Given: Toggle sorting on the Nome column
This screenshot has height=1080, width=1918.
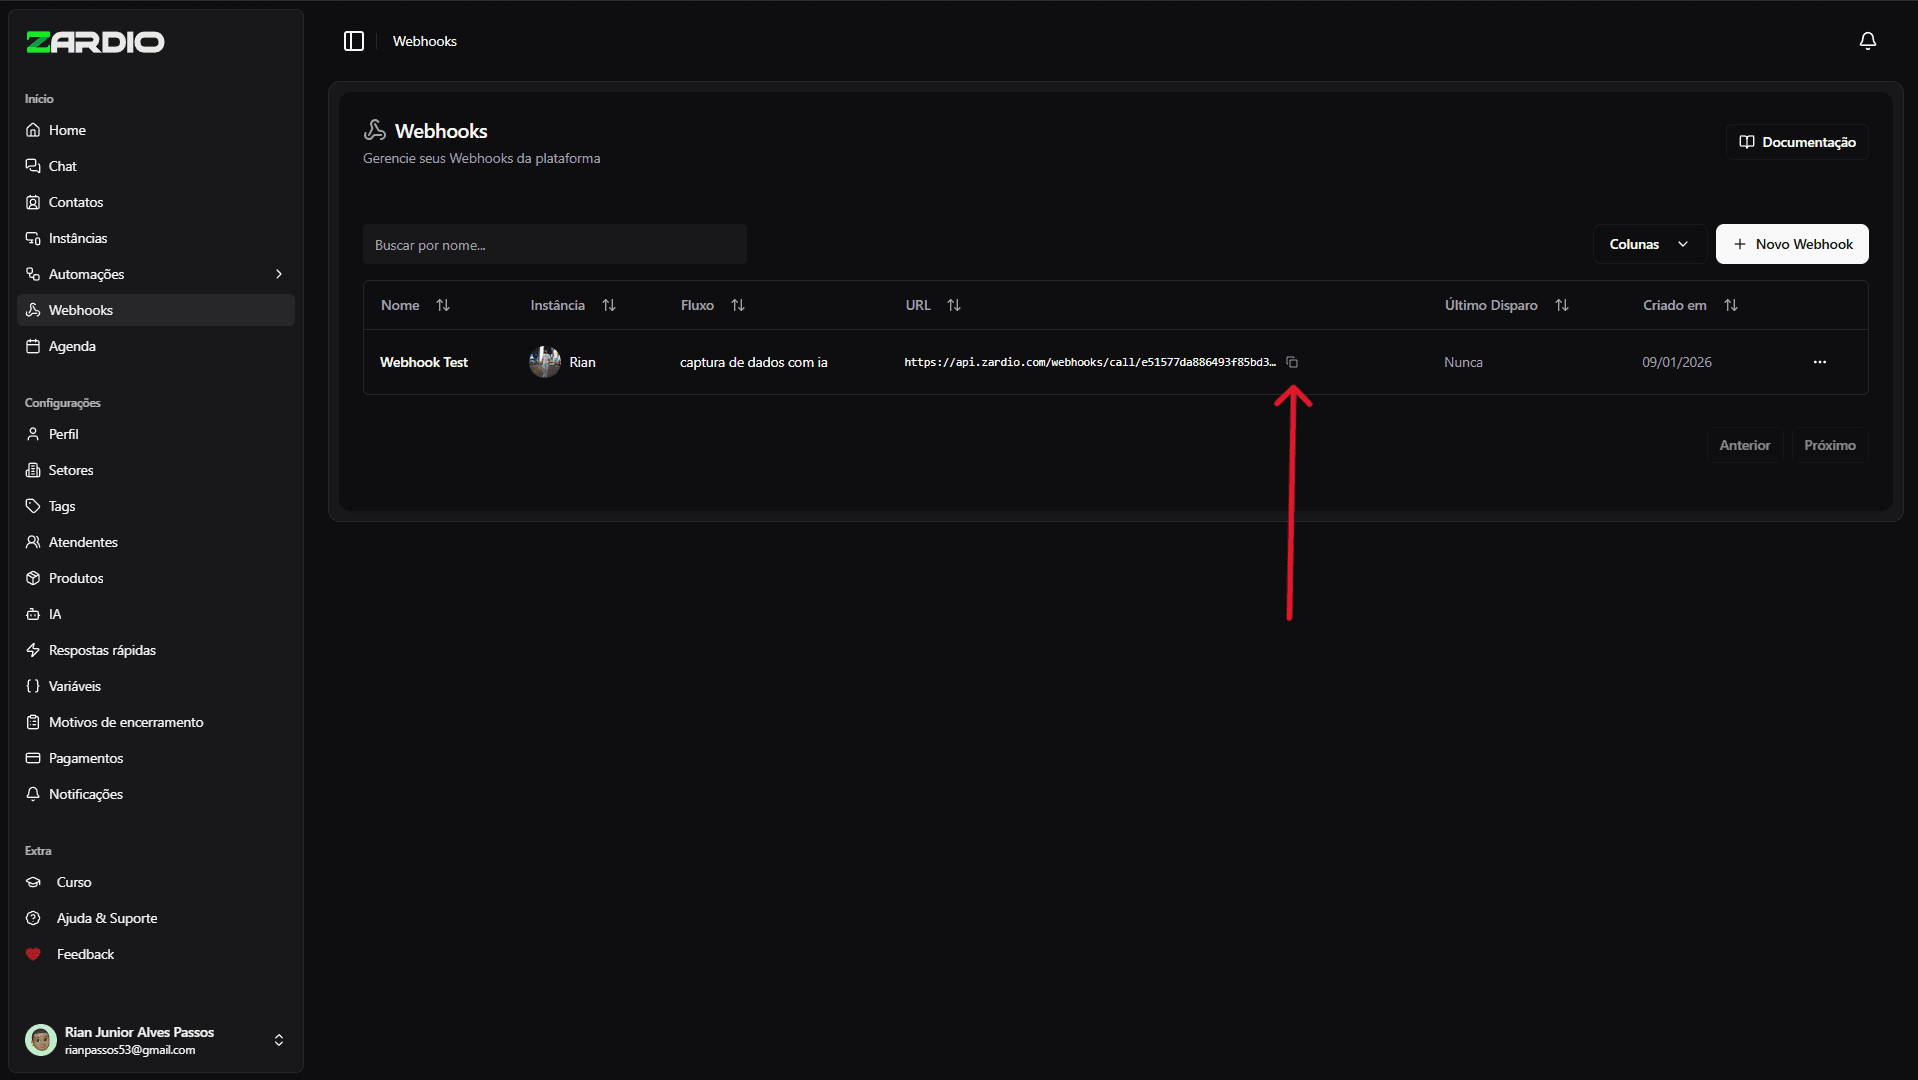Looking at the screenshot, I should (444, 305).
